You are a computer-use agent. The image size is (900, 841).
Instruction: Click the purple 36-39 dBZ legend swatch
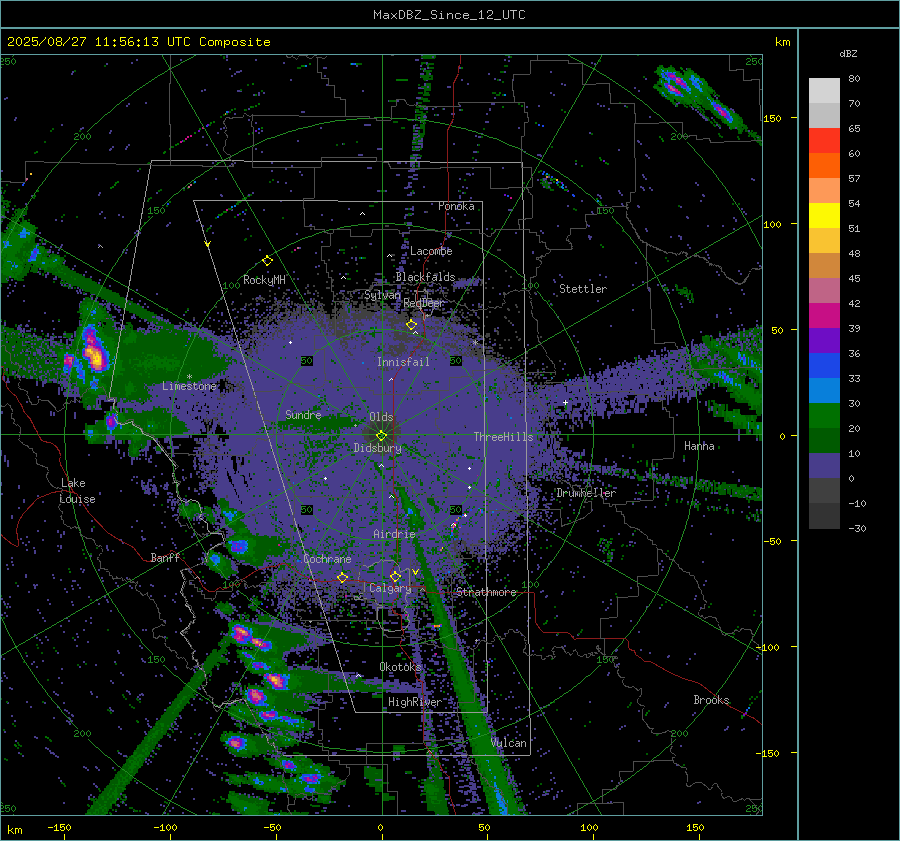824,341
